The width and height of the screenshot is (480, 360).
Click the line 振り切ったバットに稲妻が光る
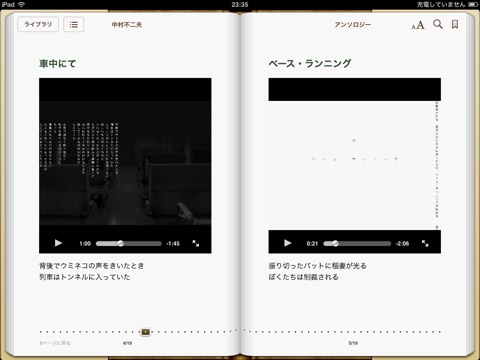pyautogui.click(x=318, y=266)
